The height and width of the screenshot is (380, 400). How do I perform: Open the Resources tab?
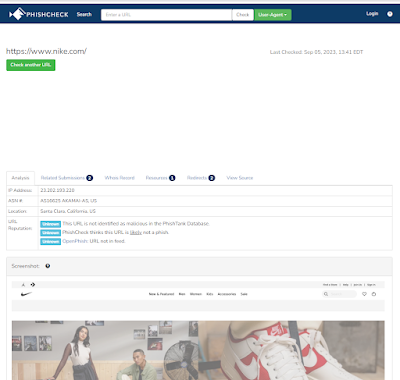(160, 178)
